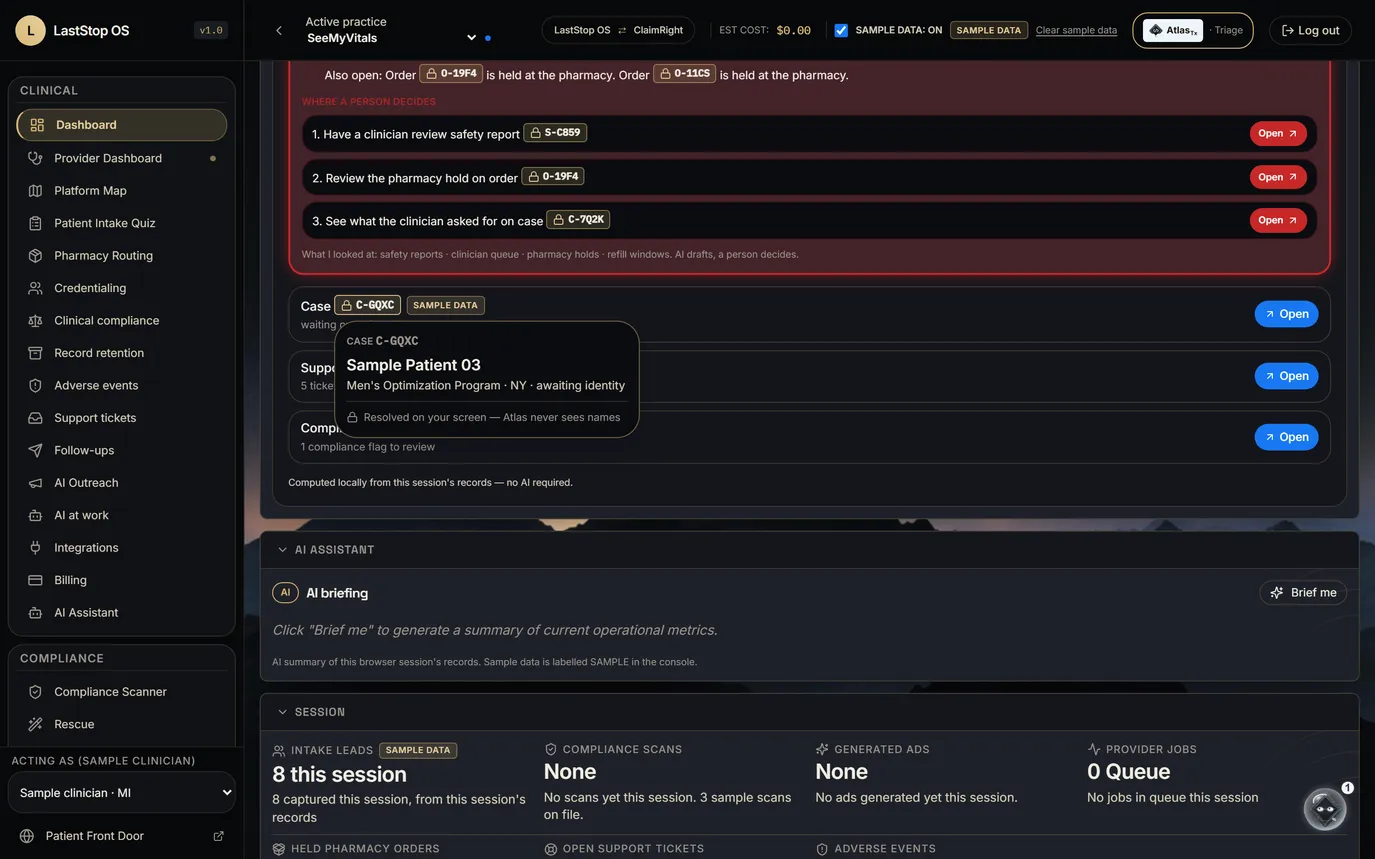The width and height of the screenshot is (1375, 859).
Task: Open the compliance flag row
Action: tap(1286, 437)
